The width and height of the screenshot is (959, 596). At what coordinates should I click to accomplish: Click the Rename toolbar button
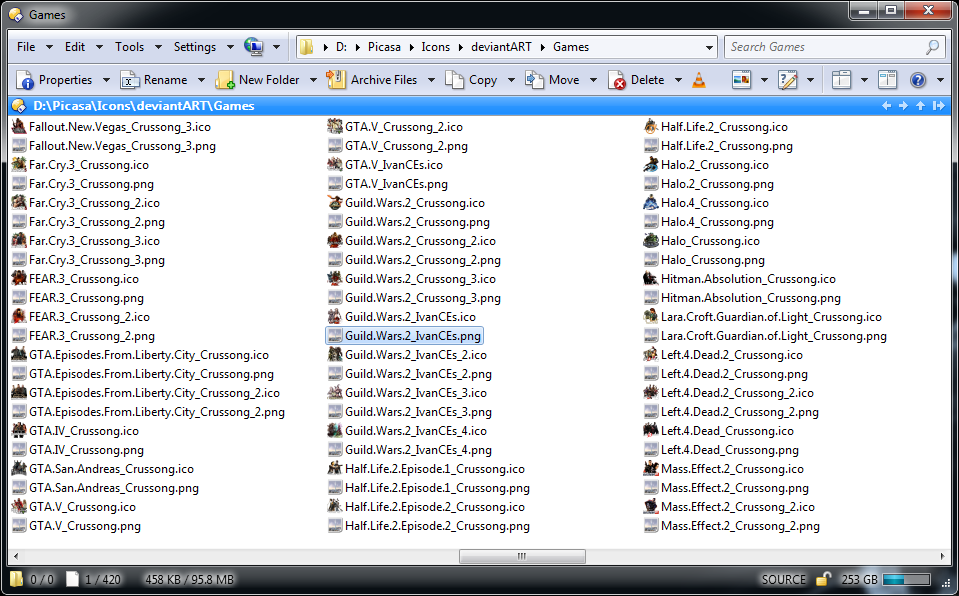click(154, 80)
